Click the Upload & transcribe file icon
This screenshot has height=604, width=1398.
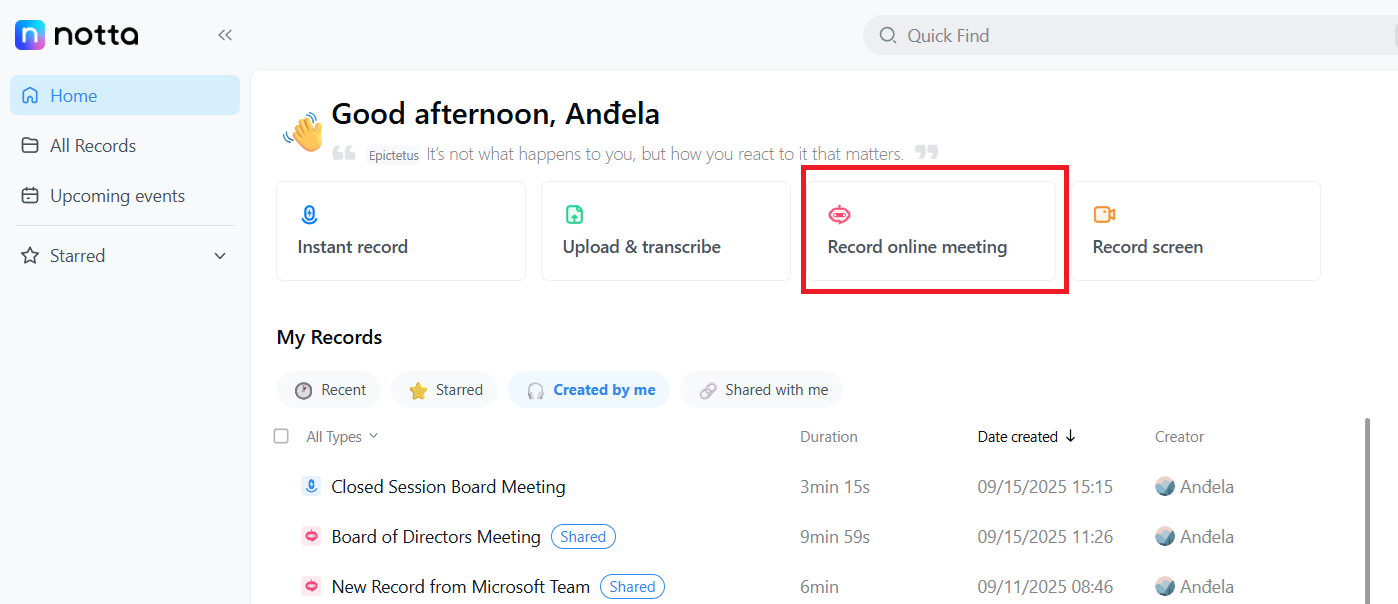[x=574, y=214]
